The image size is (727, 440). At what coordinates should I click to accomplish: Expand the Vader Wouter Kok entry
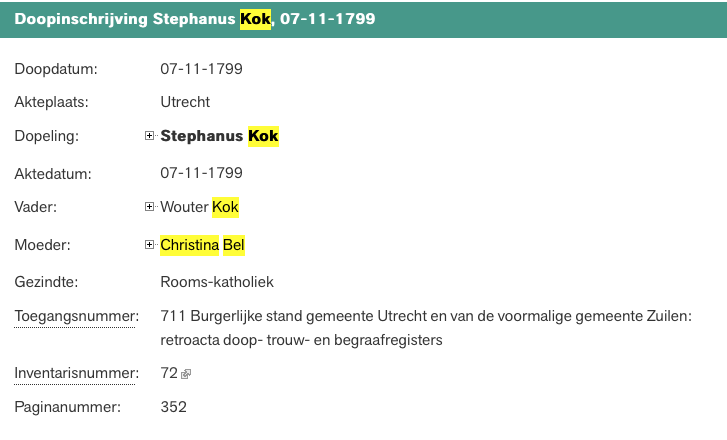150,207
